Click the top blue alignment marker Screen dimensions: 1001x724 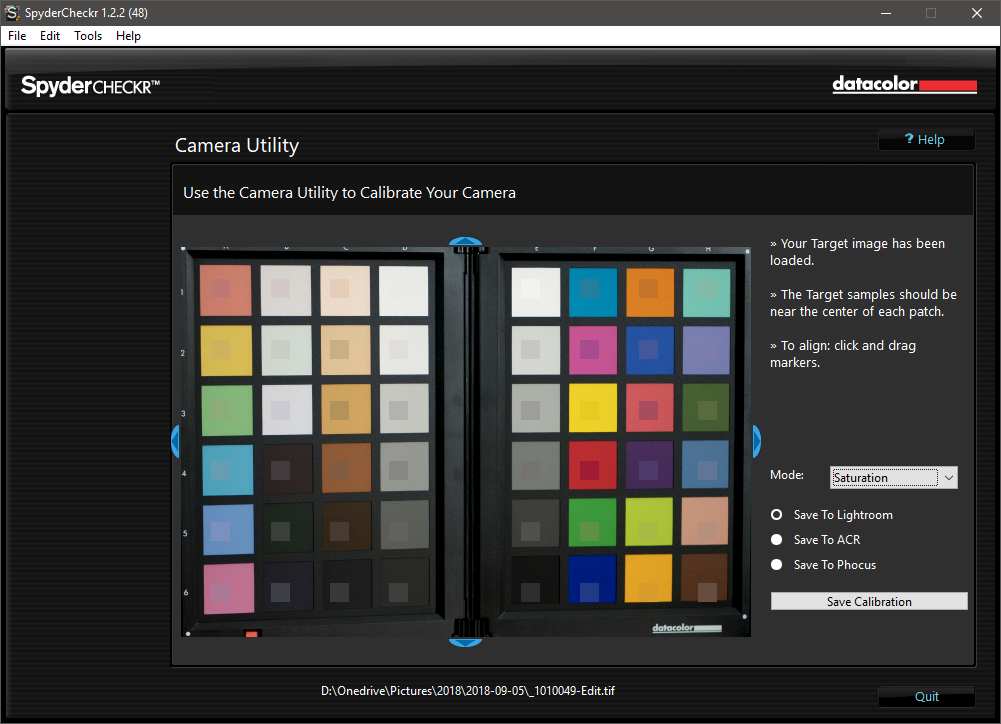pyautogui.click(x=465, y=241)
